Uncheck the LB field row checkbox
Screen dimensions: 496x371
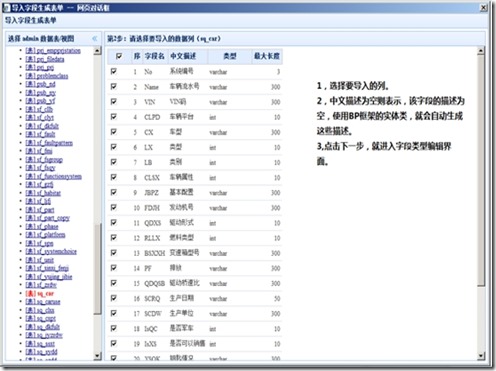(114, 162)
